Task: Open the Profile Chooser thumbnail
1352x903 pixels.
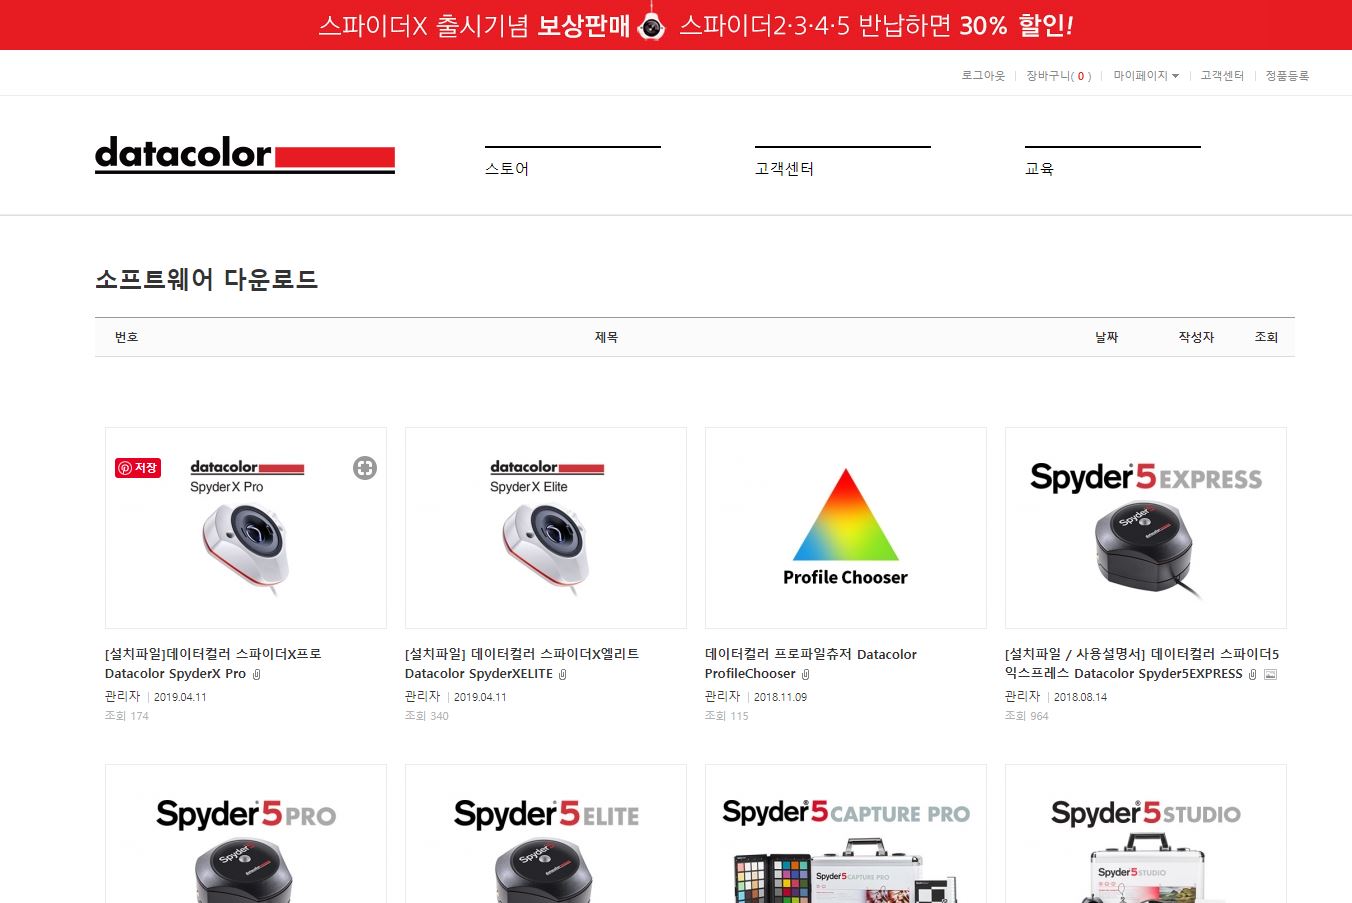Action: point(846,528)
